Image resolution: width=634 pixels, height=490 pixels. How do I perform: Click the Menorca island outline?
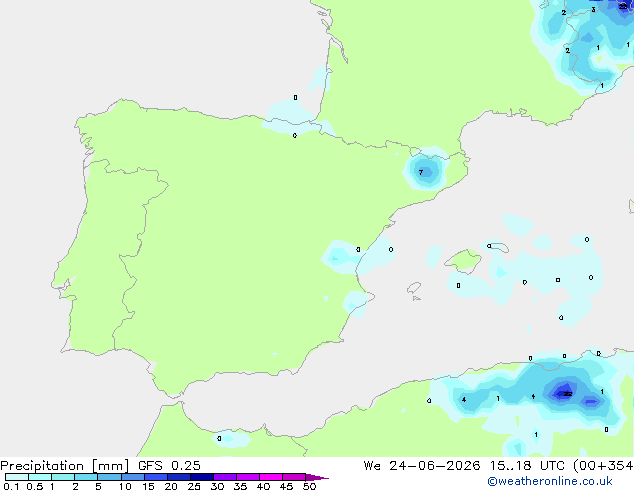[x=499, y=247]
